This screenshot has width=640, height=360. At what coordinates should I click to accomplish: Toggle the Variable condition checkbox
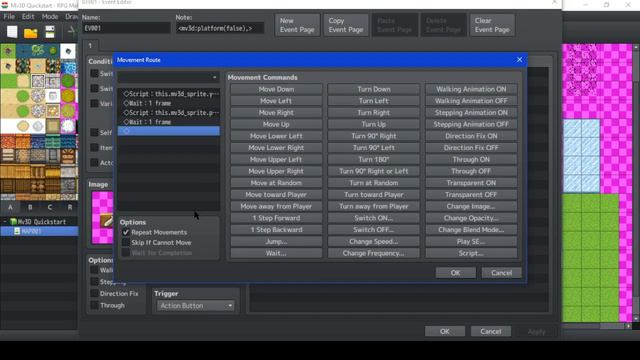[x=94, y=103]
